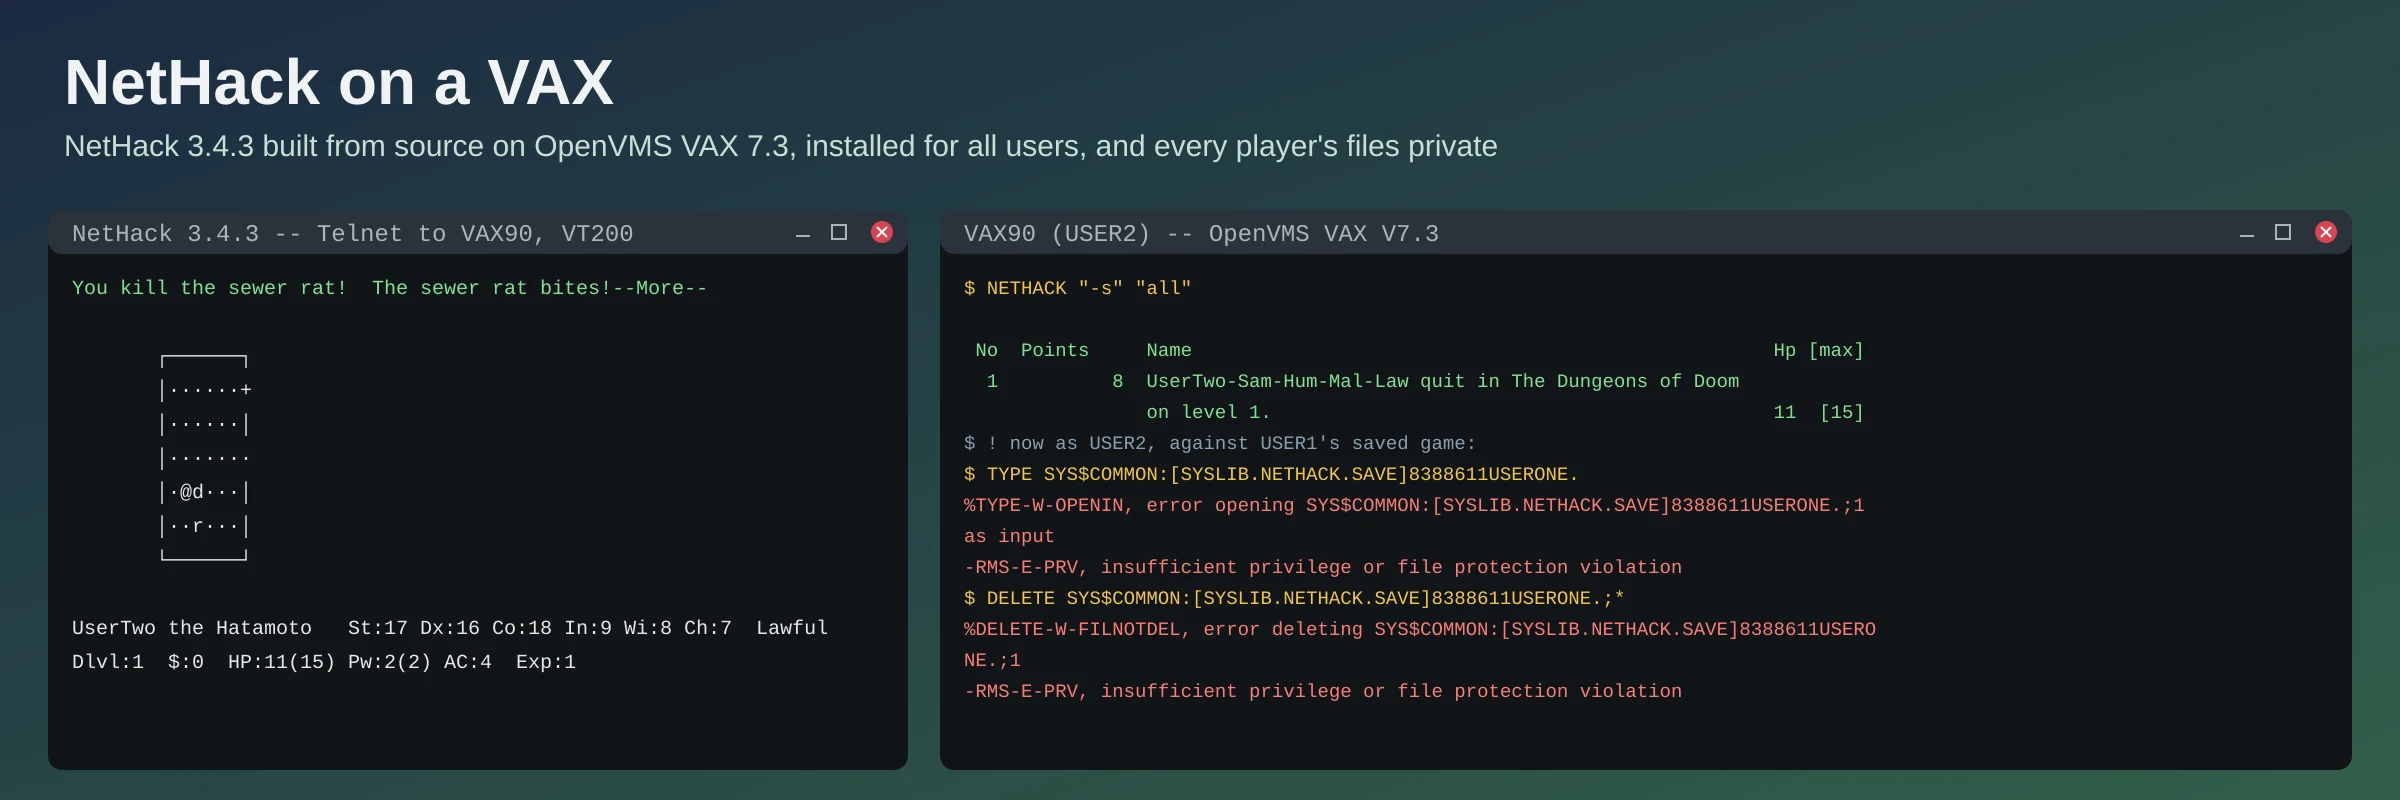The width and height of the screenshot is (2400, 800).
Task: Click the "NetHack 3.4.3 -- Telnet to VAX90, VT200" title
Action: coord(353,234)
